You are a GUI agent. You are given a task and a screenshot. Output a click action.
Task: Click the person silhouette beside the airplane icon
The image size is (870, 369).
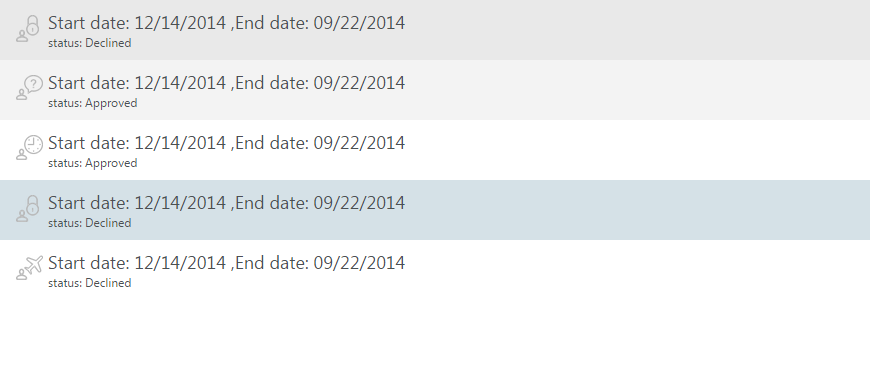pos(22,274)
